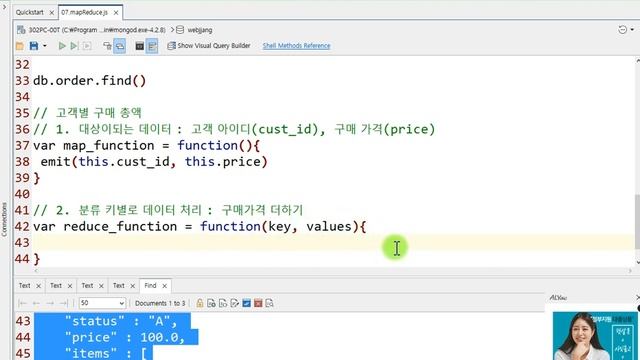Toggle the highlighted blue refresh-tab icon
This screenshot has width=640, height=360.
point(120,46)
